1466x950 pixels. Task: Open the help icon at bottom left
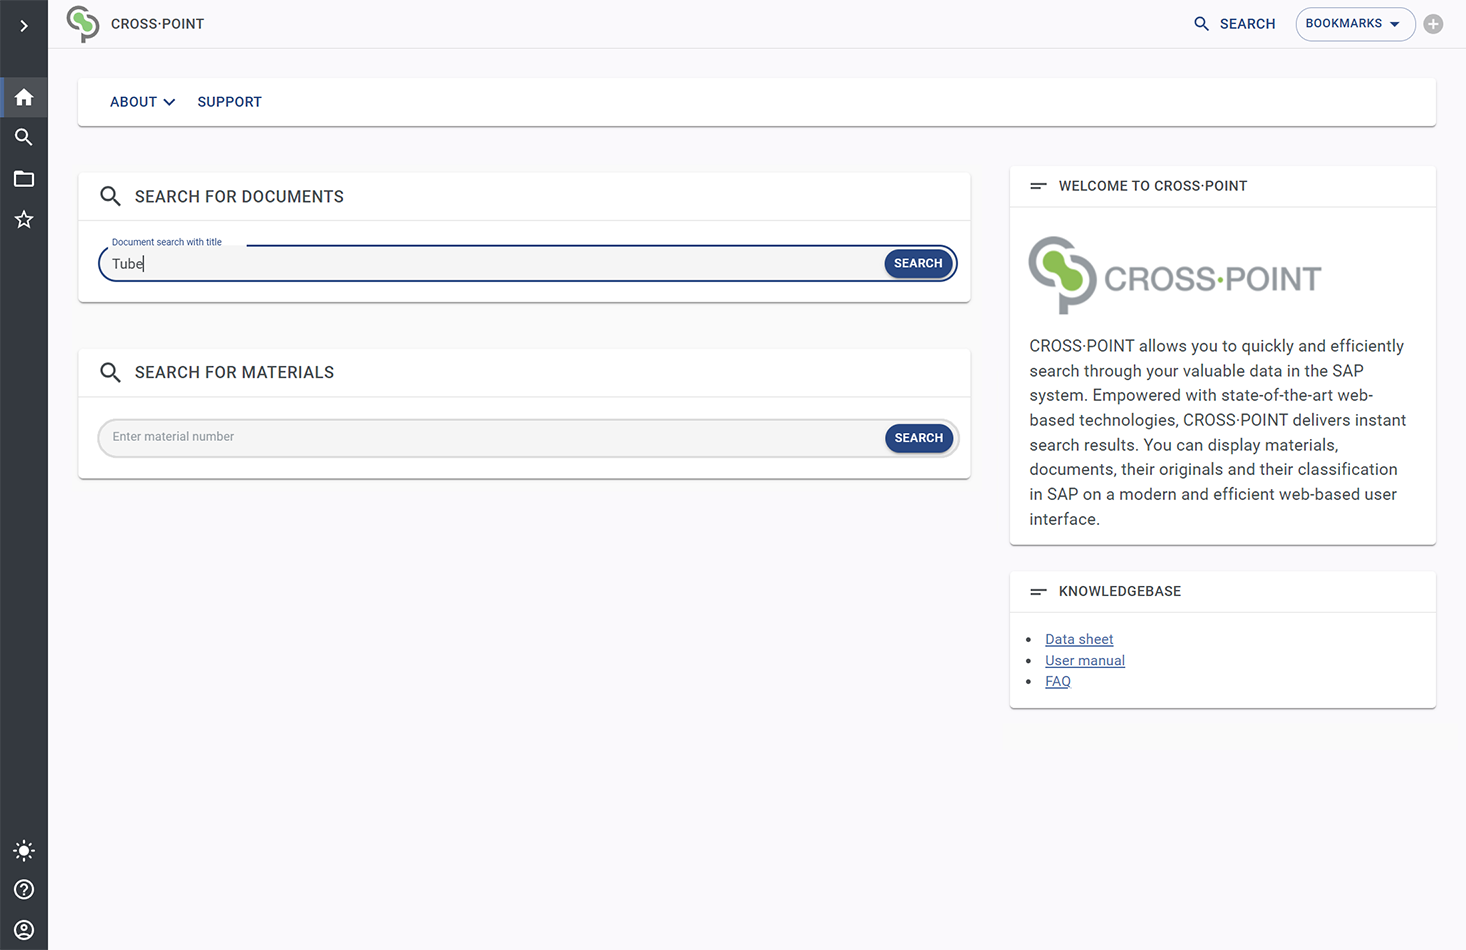(x=23, y=889)
